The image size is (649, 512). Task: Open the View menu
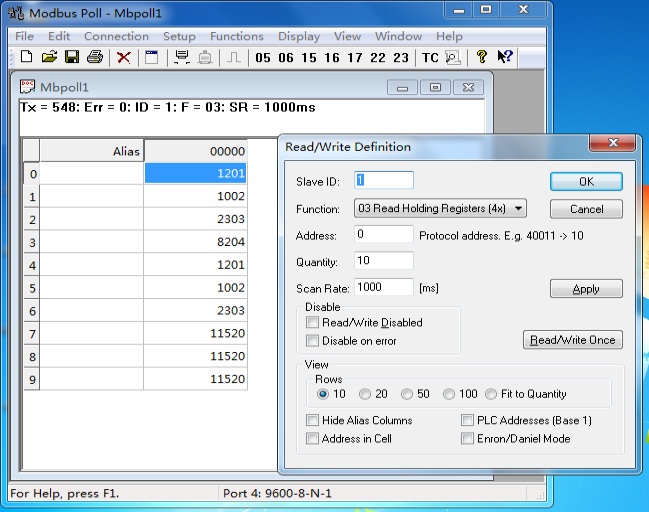[x=347, y=36]
